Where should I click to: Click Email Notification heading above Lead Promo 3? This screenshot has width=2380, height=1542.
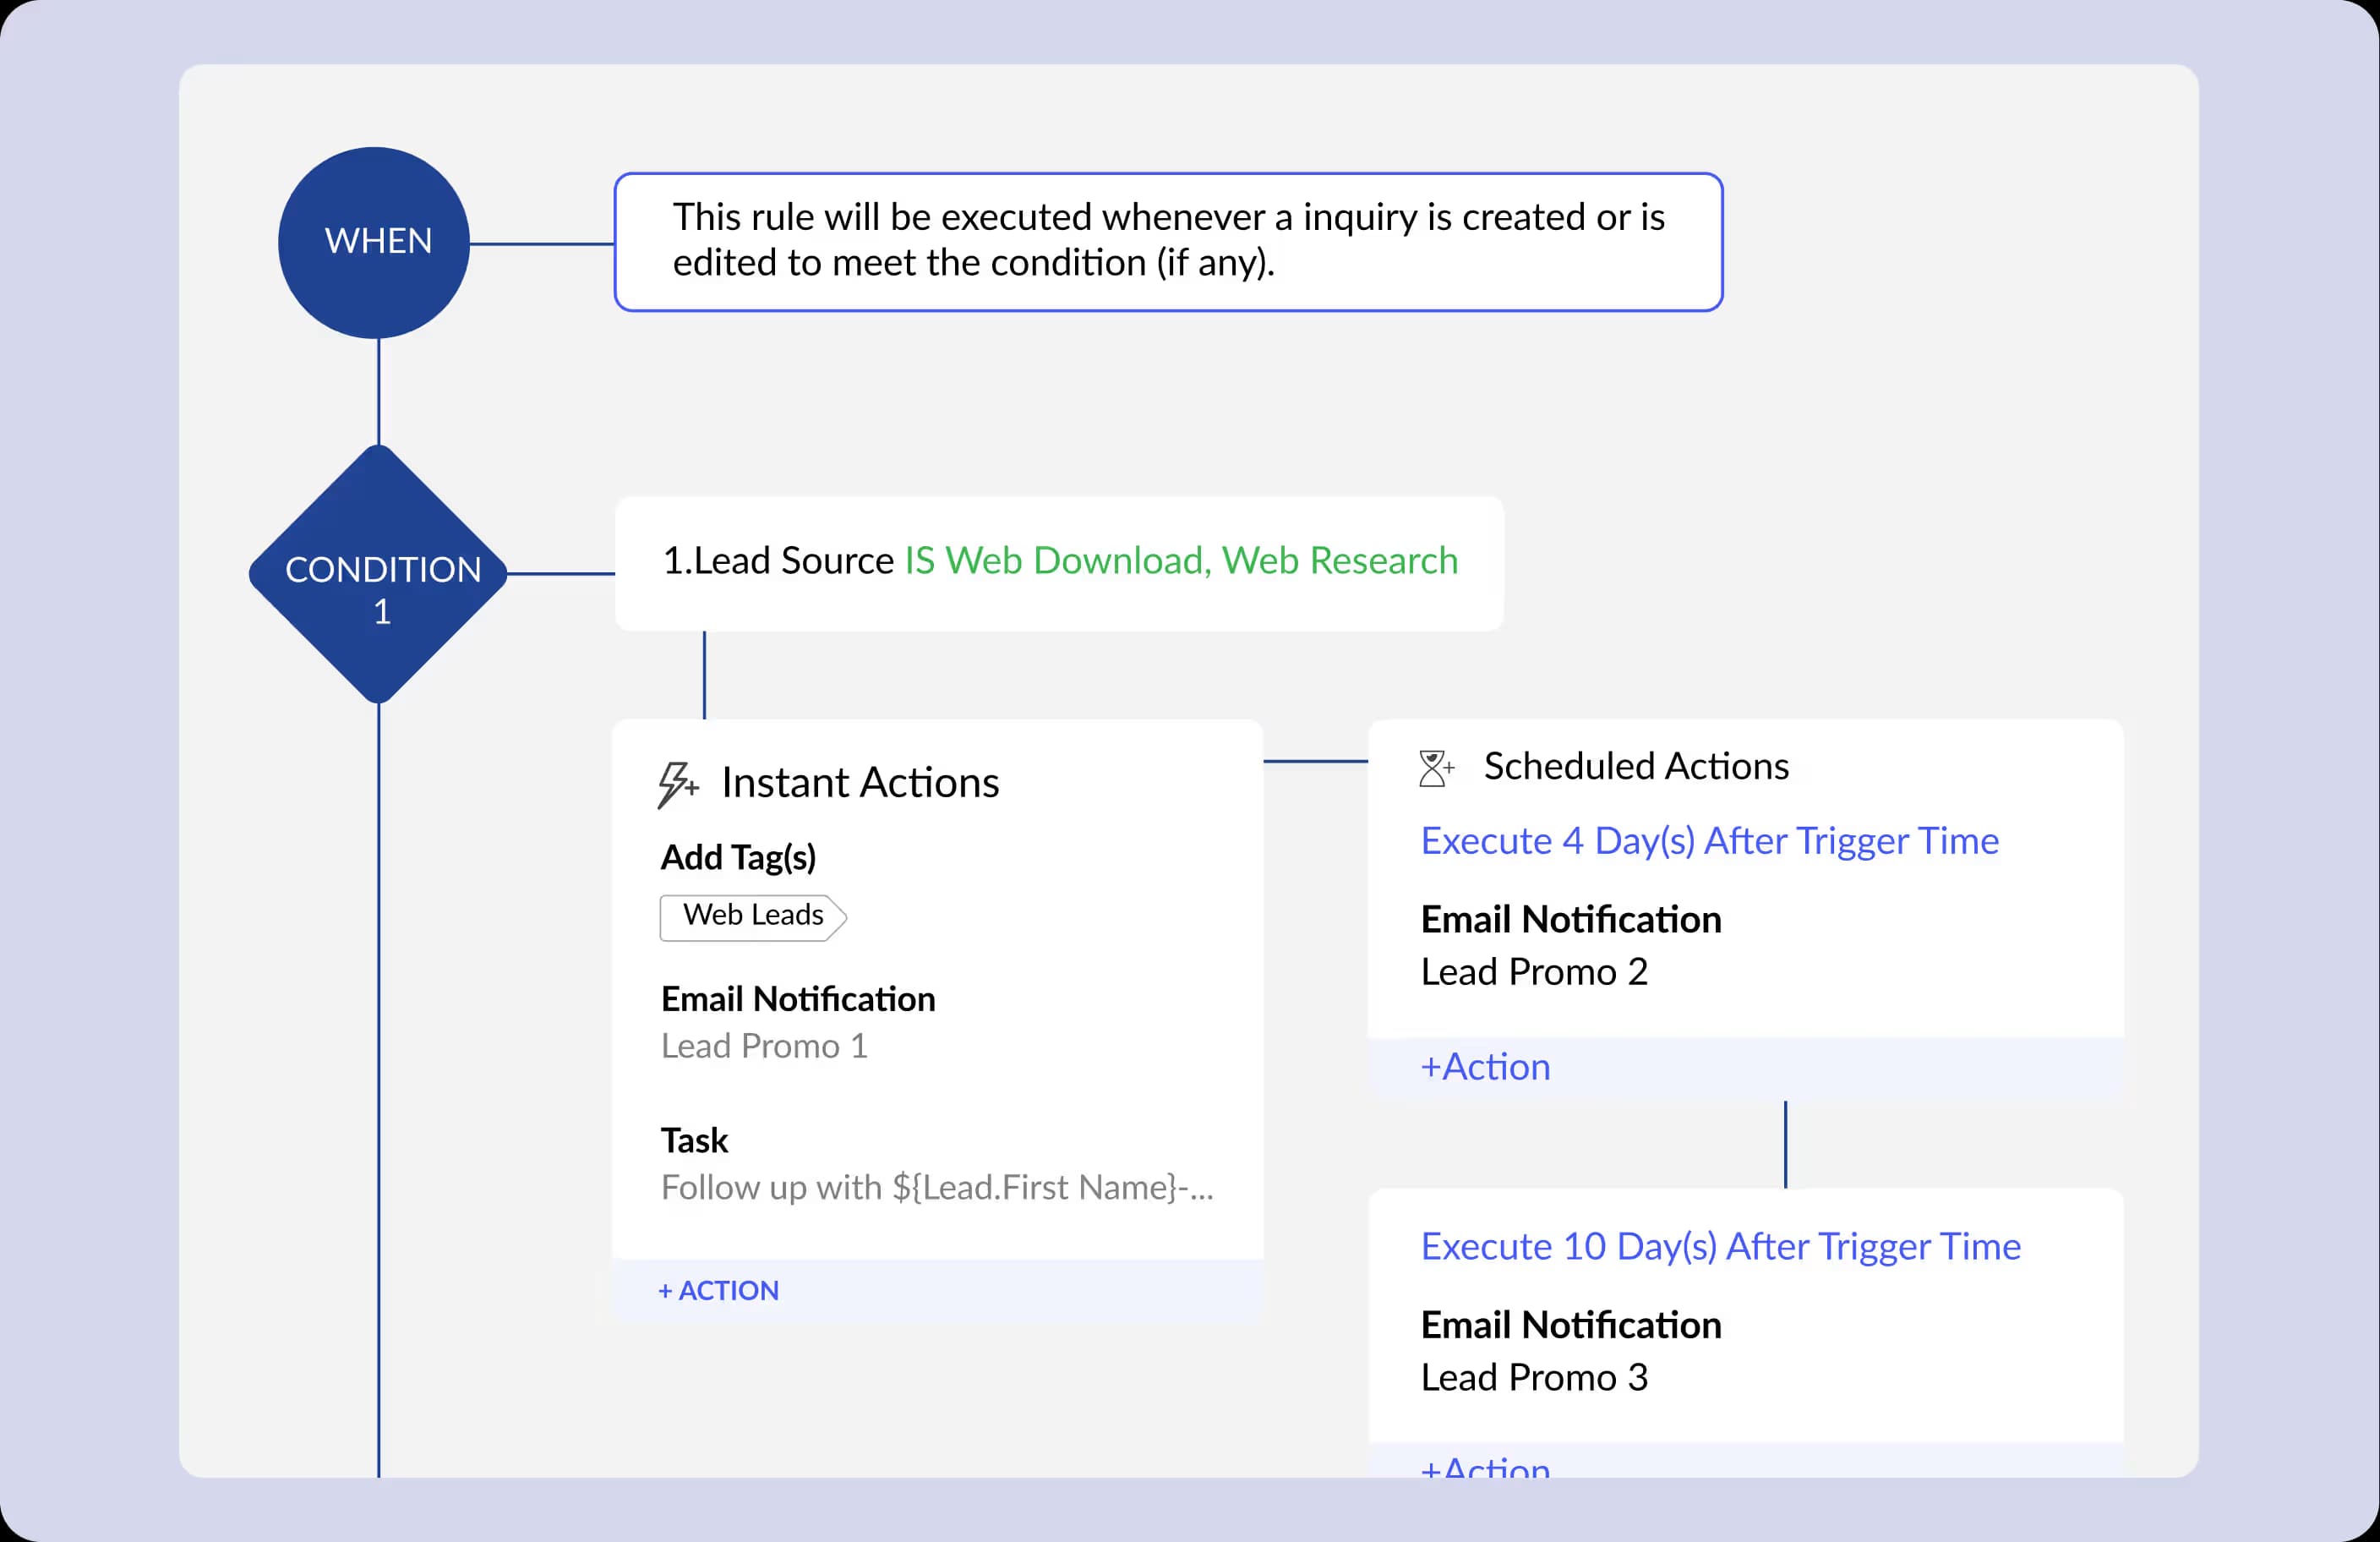tap(1571, 1326)
